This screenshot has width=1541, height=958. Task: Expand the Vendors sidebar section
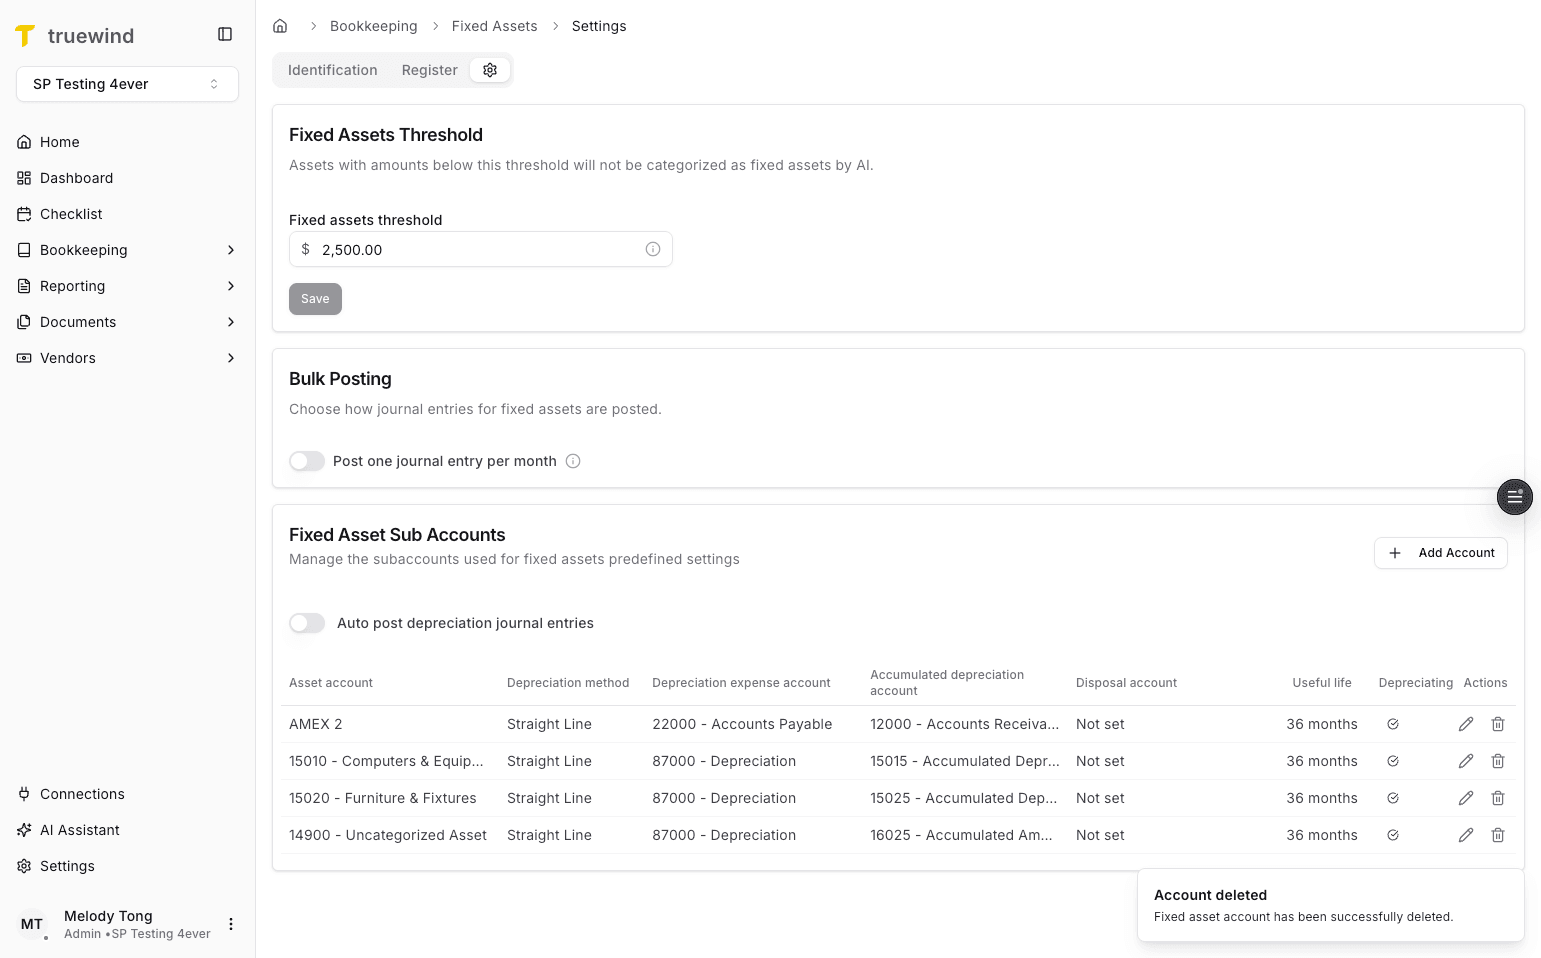68,357
